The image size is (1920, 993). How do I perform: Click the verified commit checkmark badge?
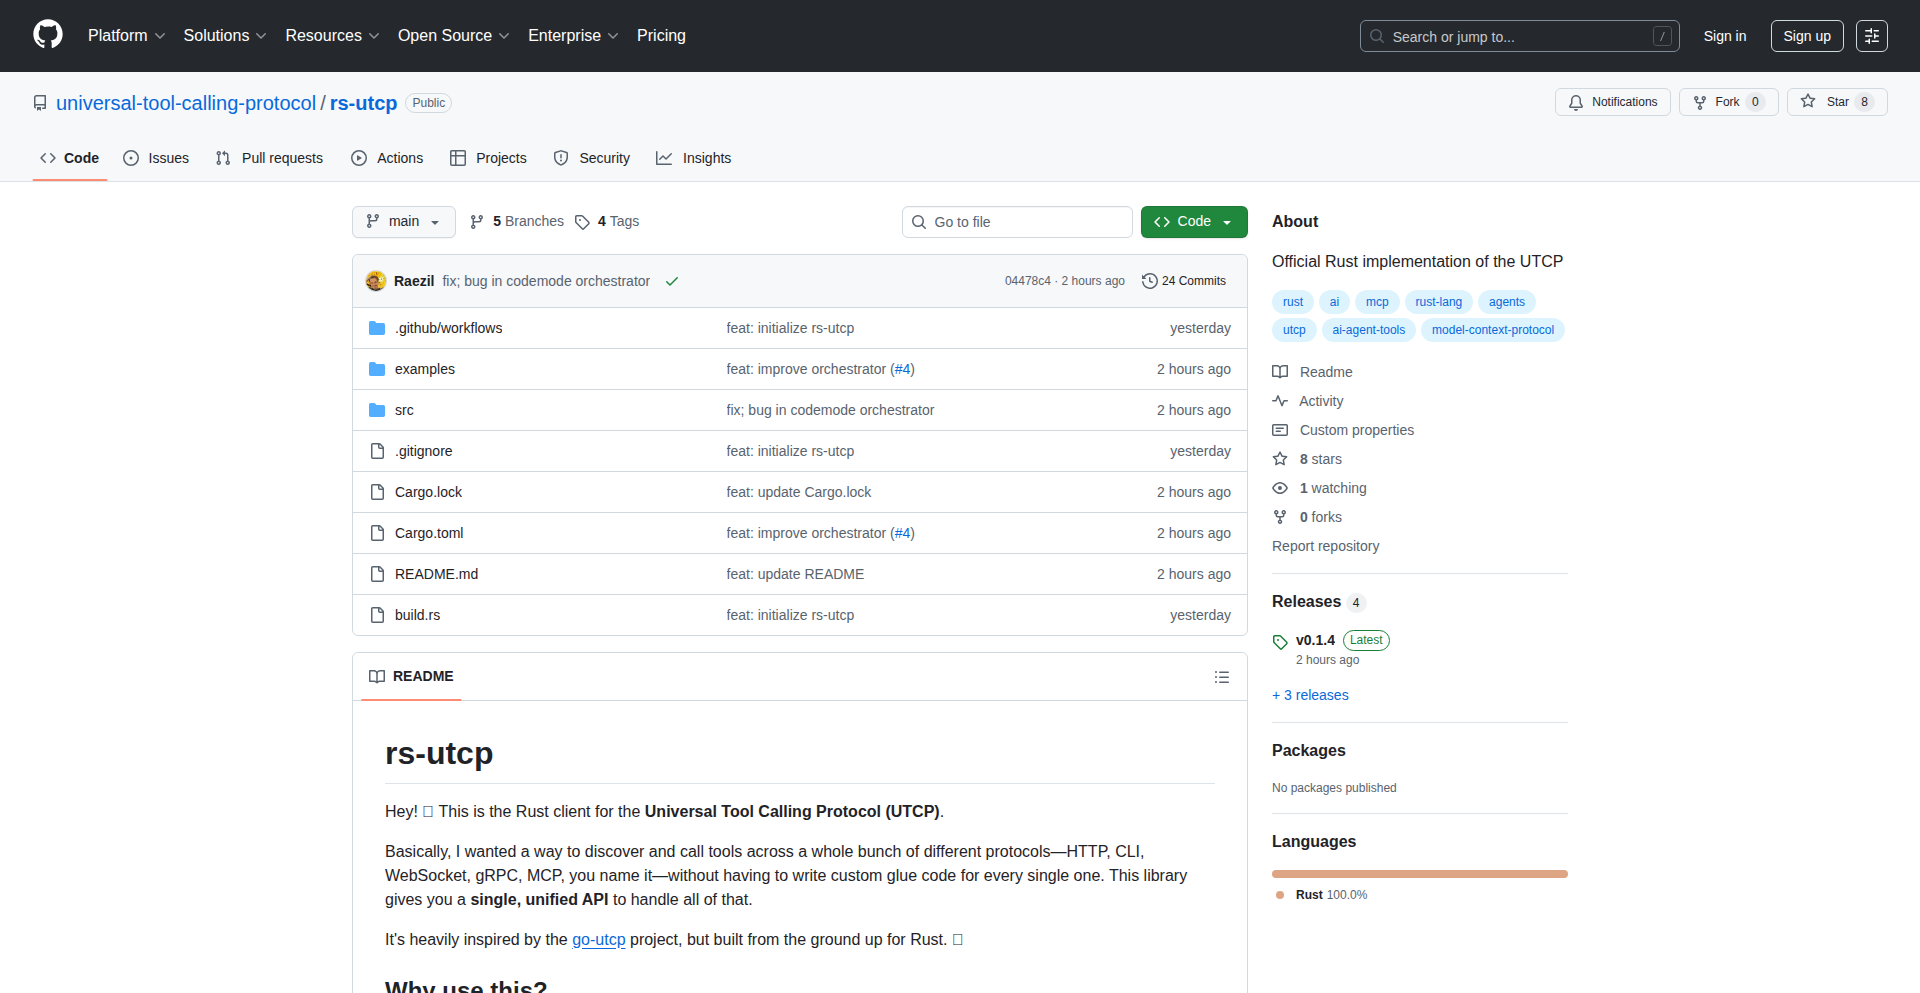point(671,281)
